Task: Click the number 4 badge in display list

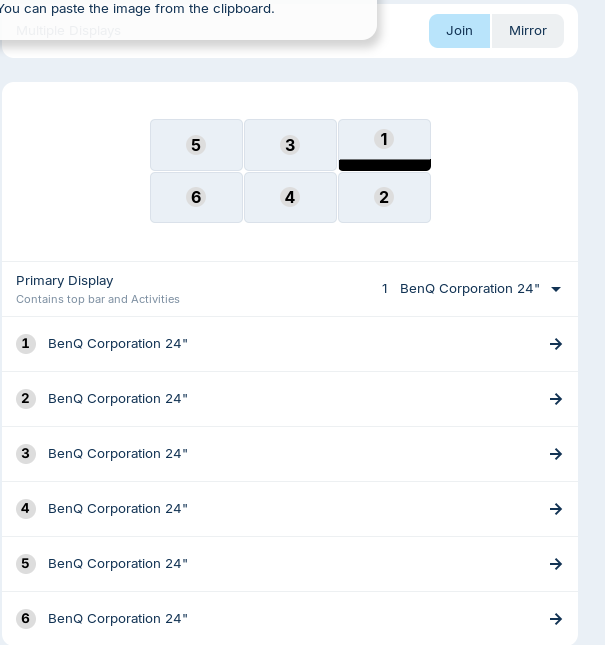Action: [x=26, y=509]
